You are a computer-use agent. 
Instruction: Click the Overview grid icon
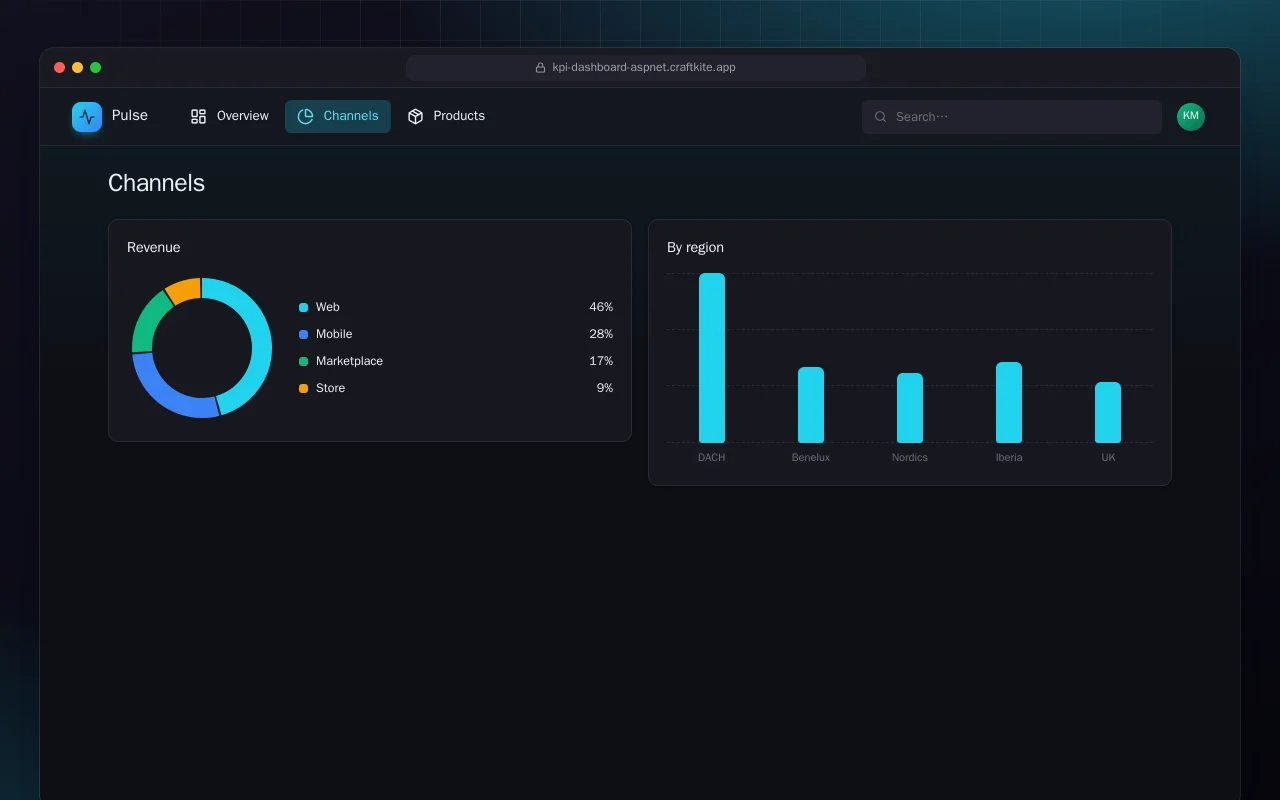tap(198, 116)
